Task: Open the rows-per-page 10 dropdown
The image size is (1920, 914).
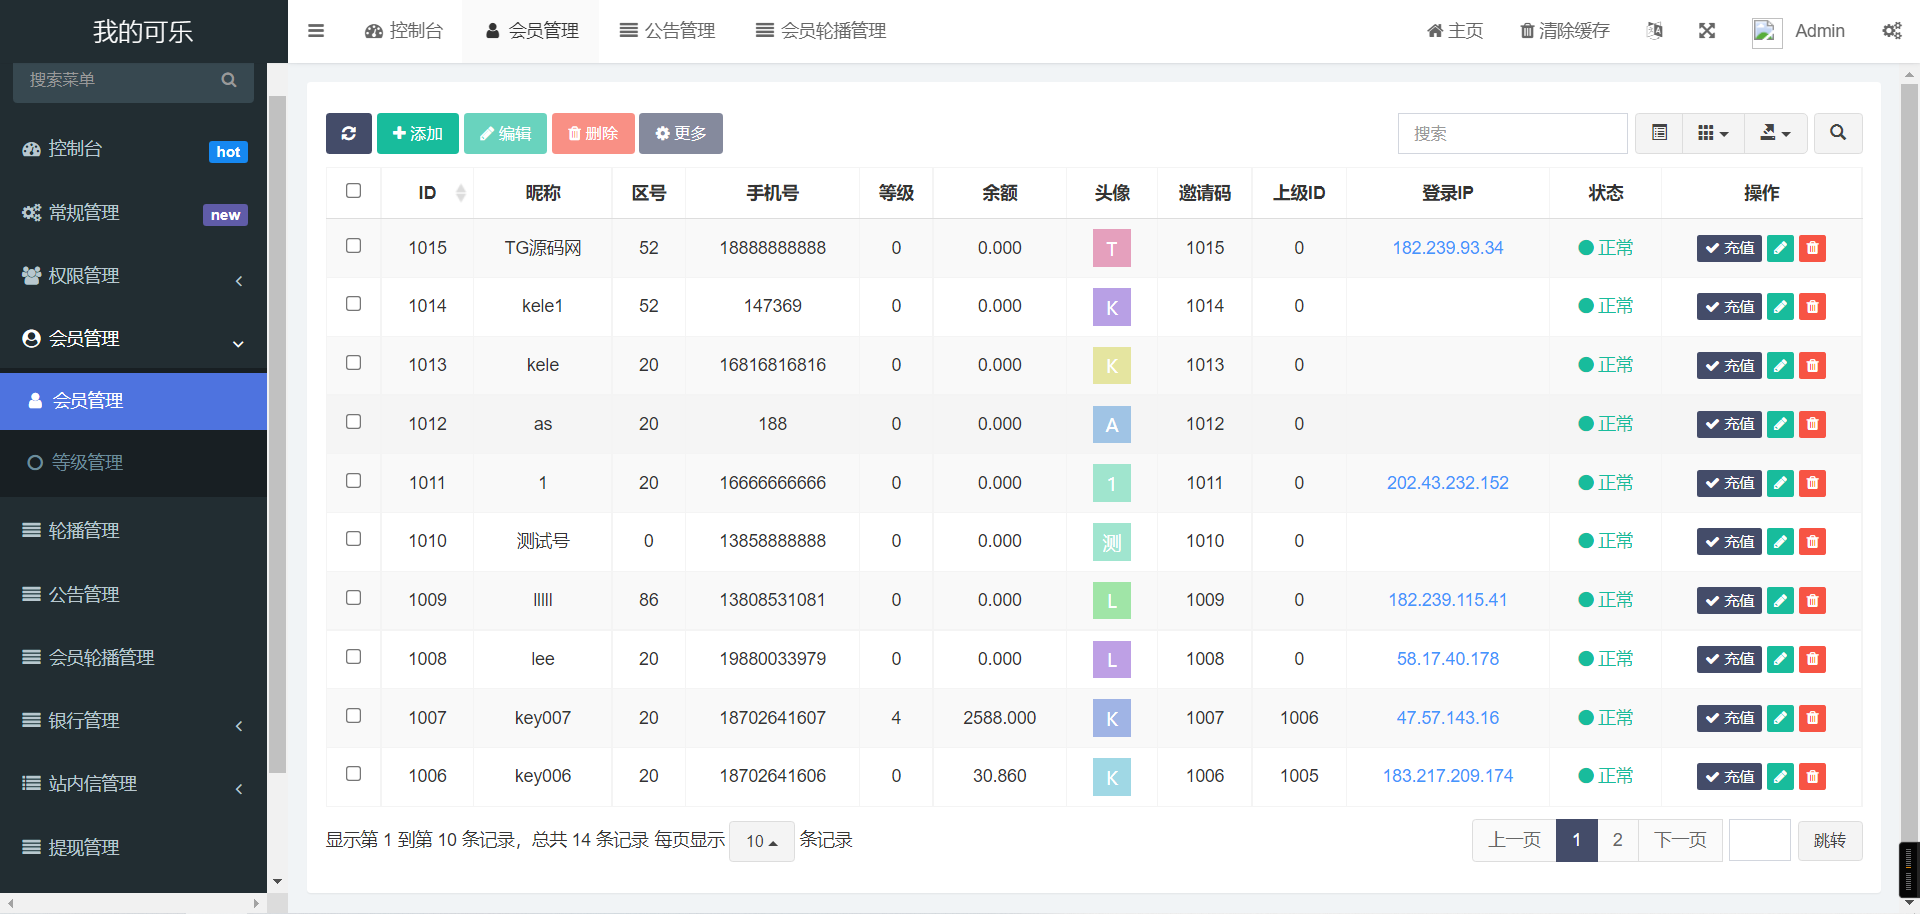Action: pyautogui.click(x=761, y=841)
